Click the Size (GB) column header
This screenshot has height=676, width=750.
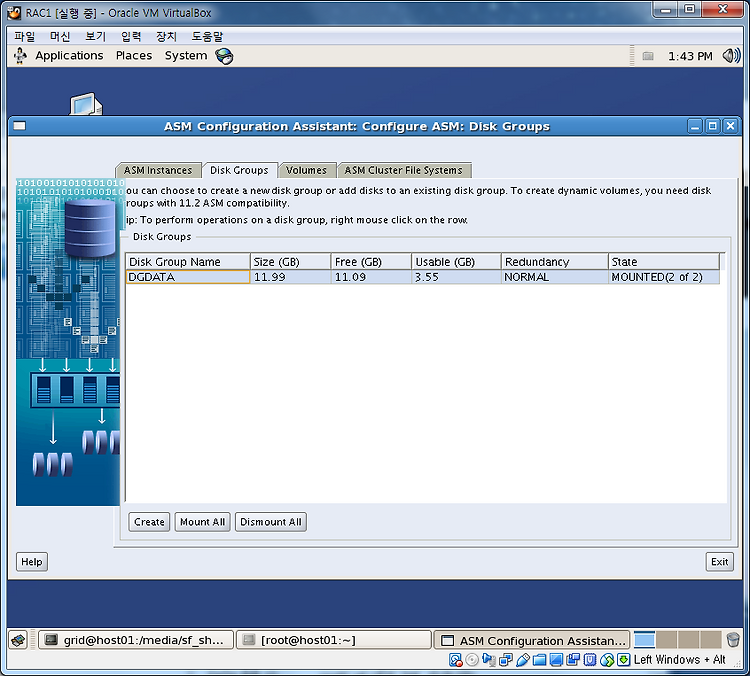(290, 262)
